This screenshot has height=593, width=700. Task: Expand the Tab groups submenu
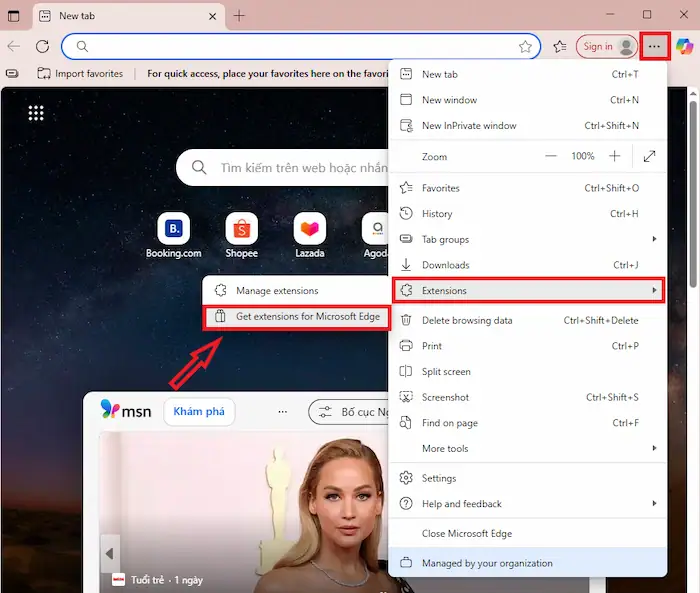pyautogui.click(x=528, y=240)
